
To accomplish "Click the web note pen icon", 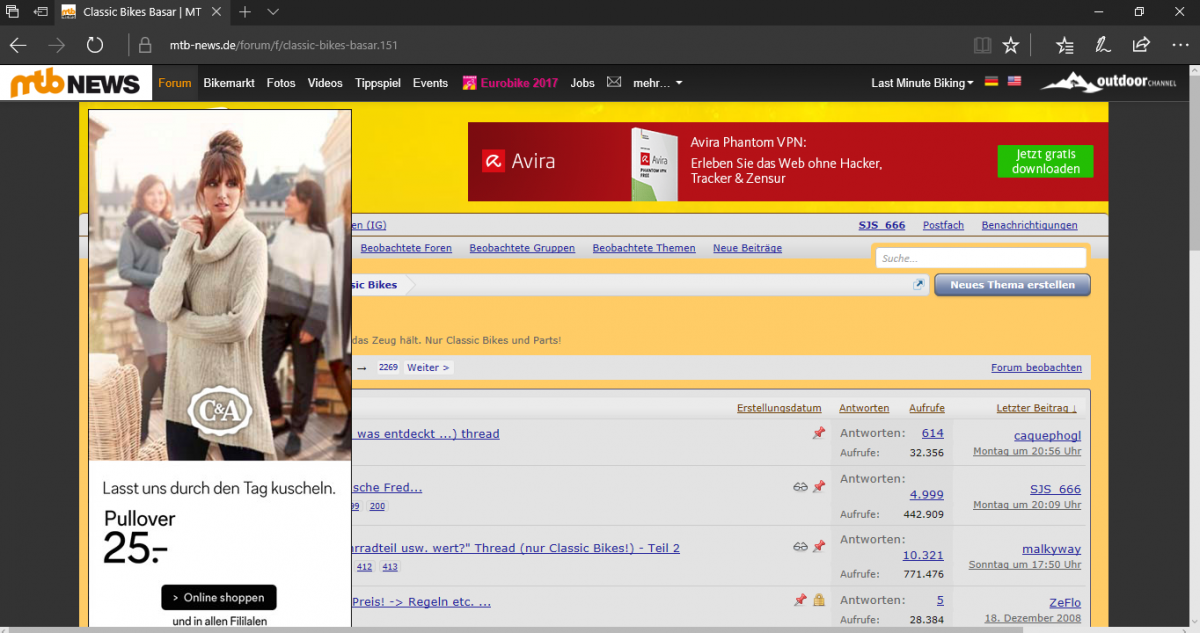I will (x=1102, y=45).
